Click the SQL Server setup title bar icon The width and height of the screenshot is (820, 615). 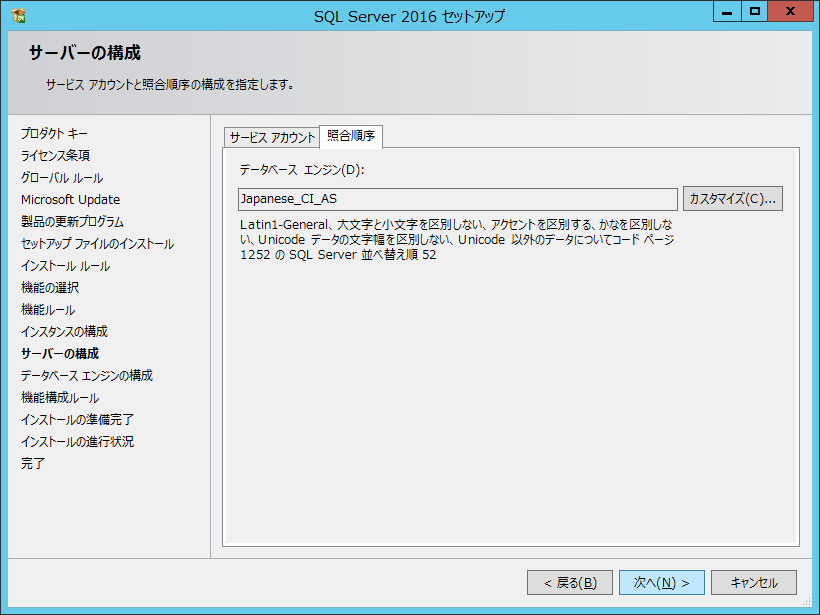18,16
